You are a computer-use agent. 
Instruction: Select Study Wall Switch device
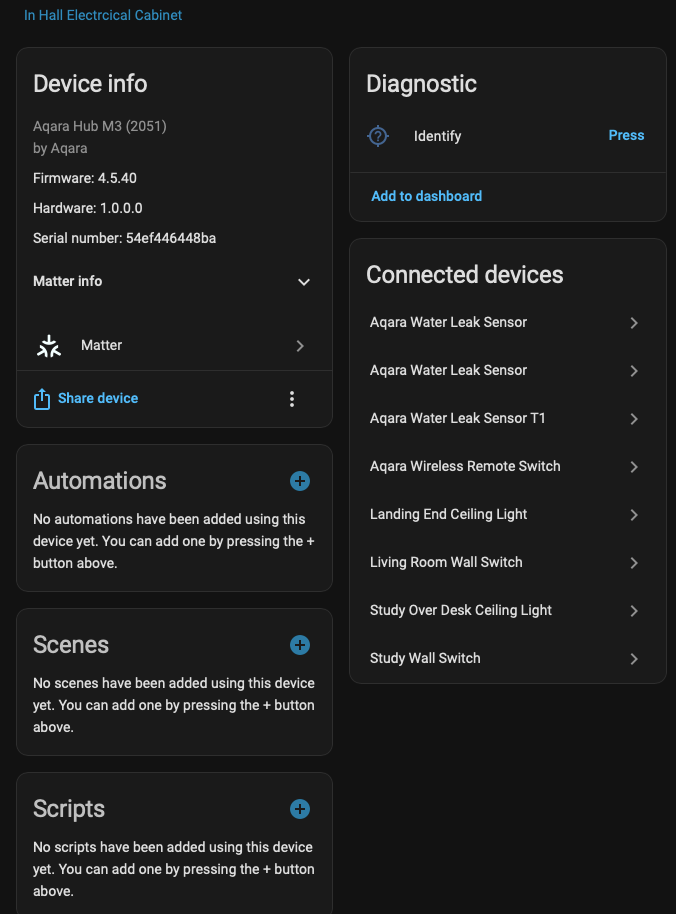[425, 658]
